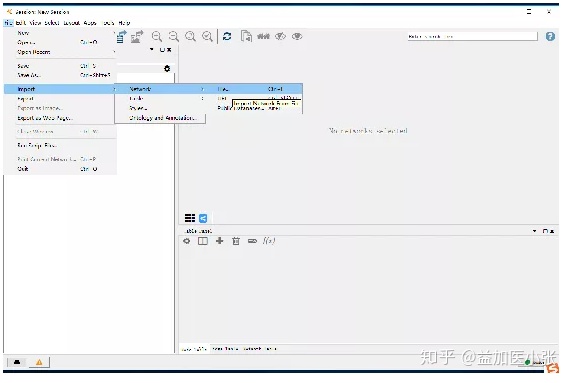Fit network content to the window

coord(190,36)
